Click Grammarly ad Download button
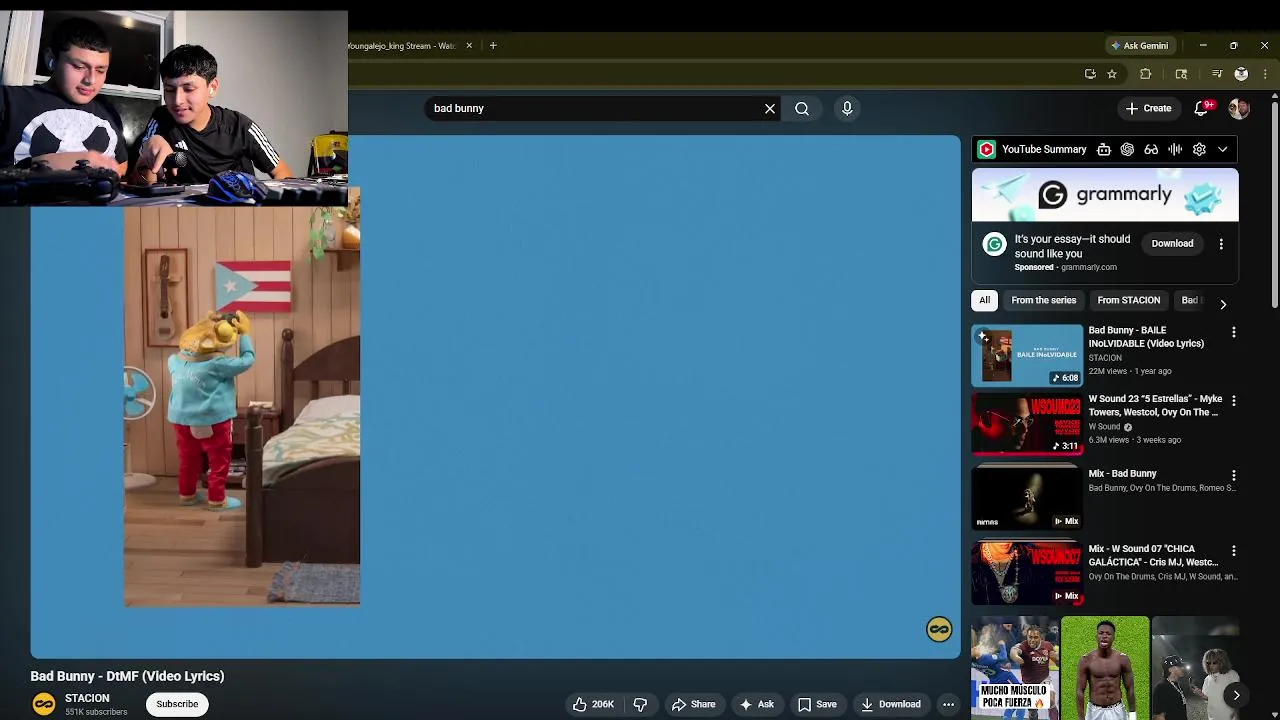The image size is (1280, 720). [x=1172, y=243]
